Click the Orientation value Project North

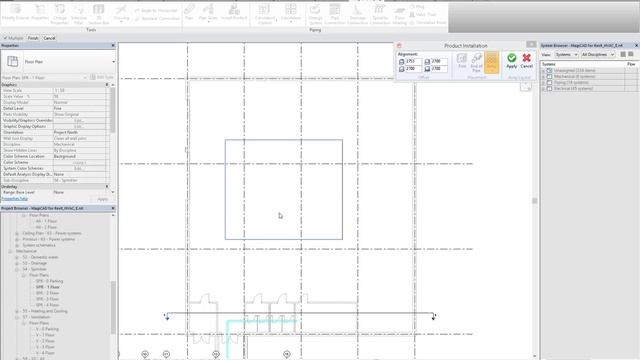(80, 133)
